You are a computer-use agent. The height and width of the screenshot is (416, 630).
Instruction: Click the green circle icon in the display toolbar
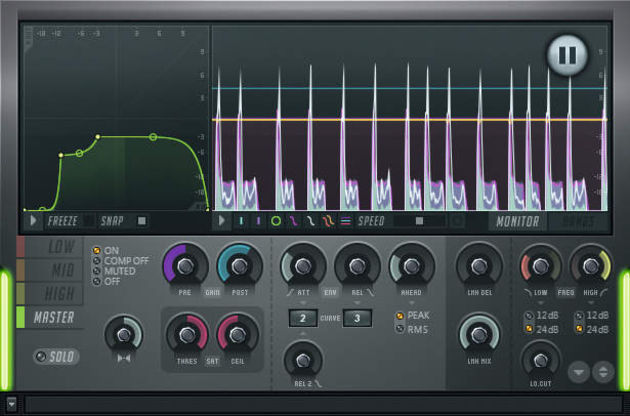(x=276, y=221)
